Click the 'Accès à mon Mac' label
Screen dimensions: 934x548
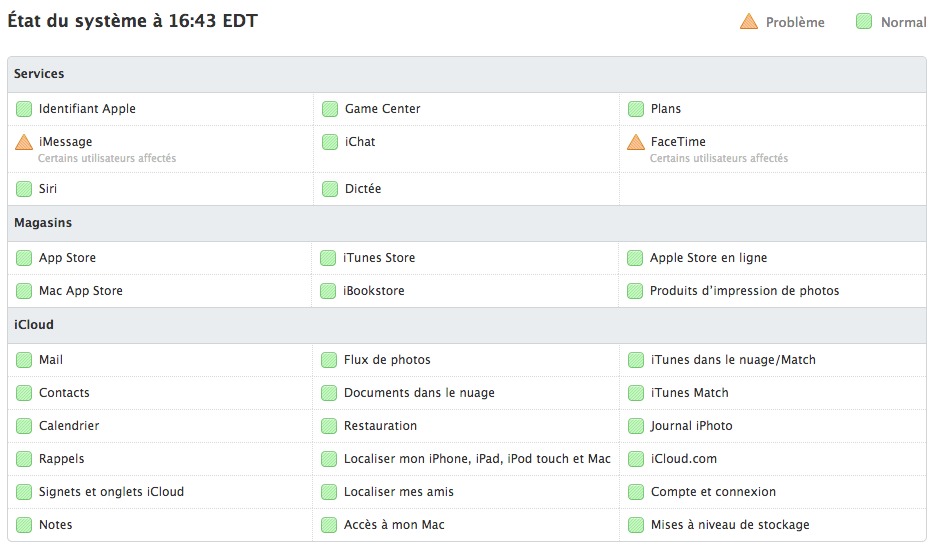point(394,525)
